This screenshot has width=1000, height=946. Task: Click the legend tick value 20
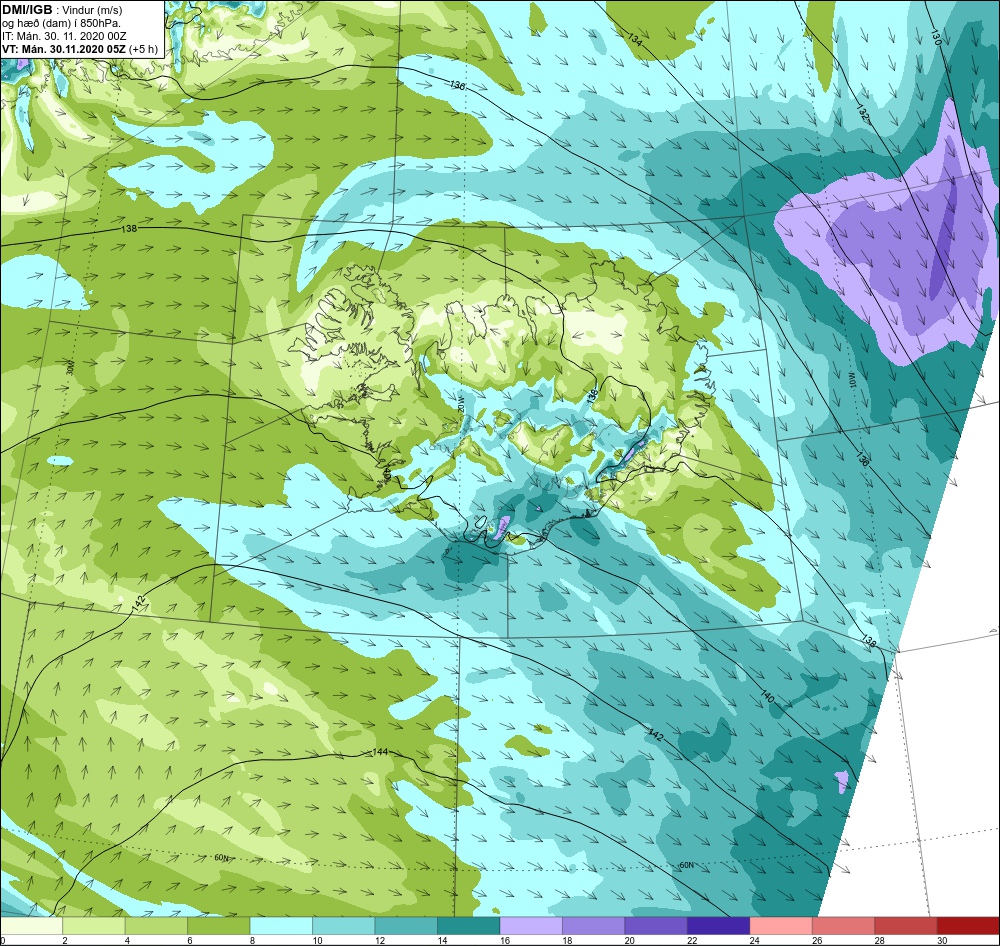[x=629, y=940]
